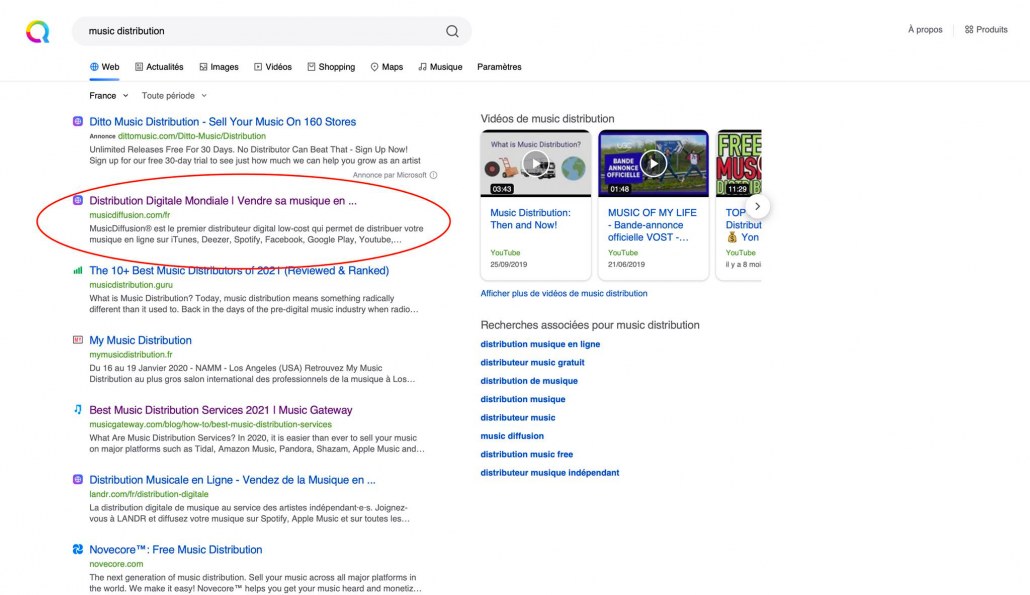Open MUSIC OF MY LIFE video title
This screenshot has height=595, width=1030.
click(x=652, y=225)
